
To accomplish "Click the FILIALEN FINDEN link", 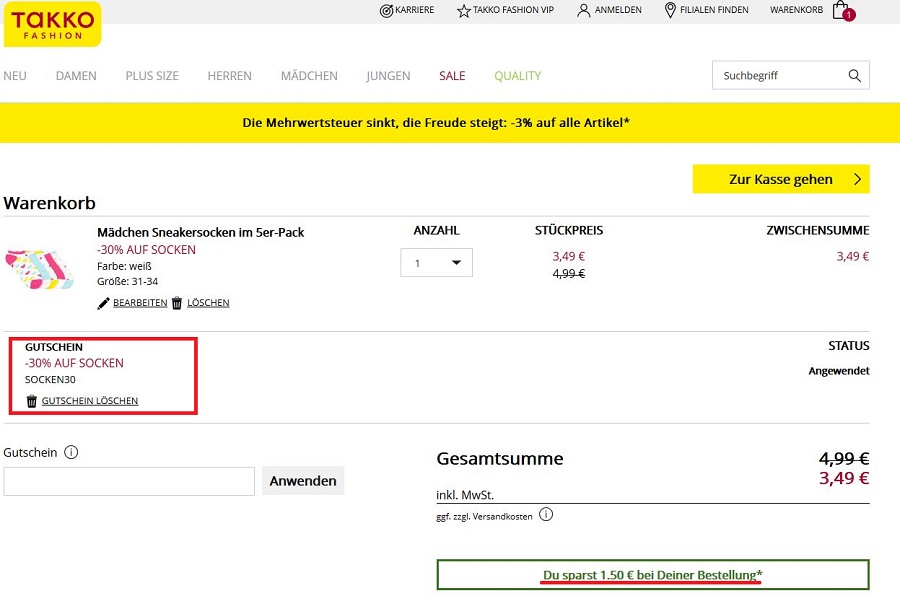I will click(x=714, y=10).
